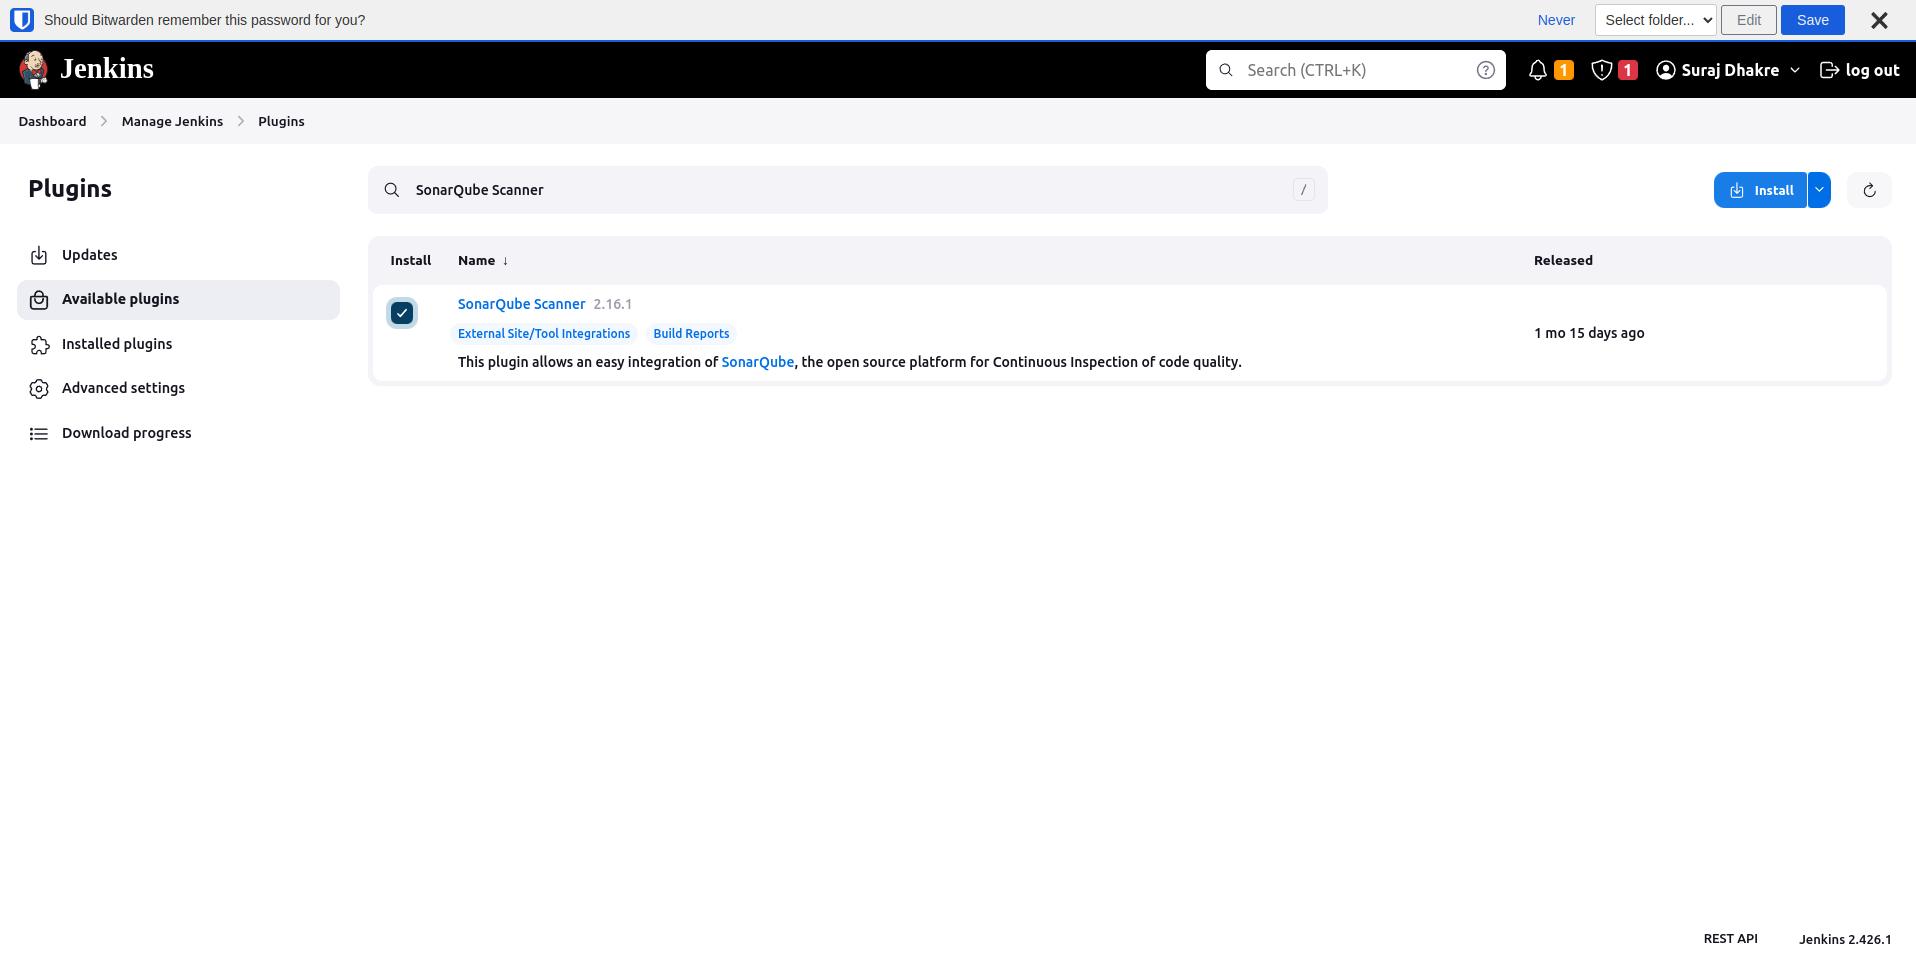
Task: Open the Suraj Dhakre account menu
Action: (x=1727, y=70)
